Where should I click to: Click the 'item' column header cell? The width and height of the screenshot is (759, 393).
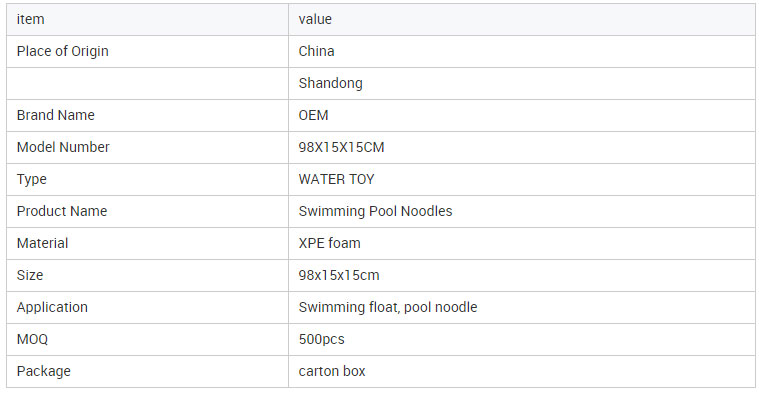point(147,19)
